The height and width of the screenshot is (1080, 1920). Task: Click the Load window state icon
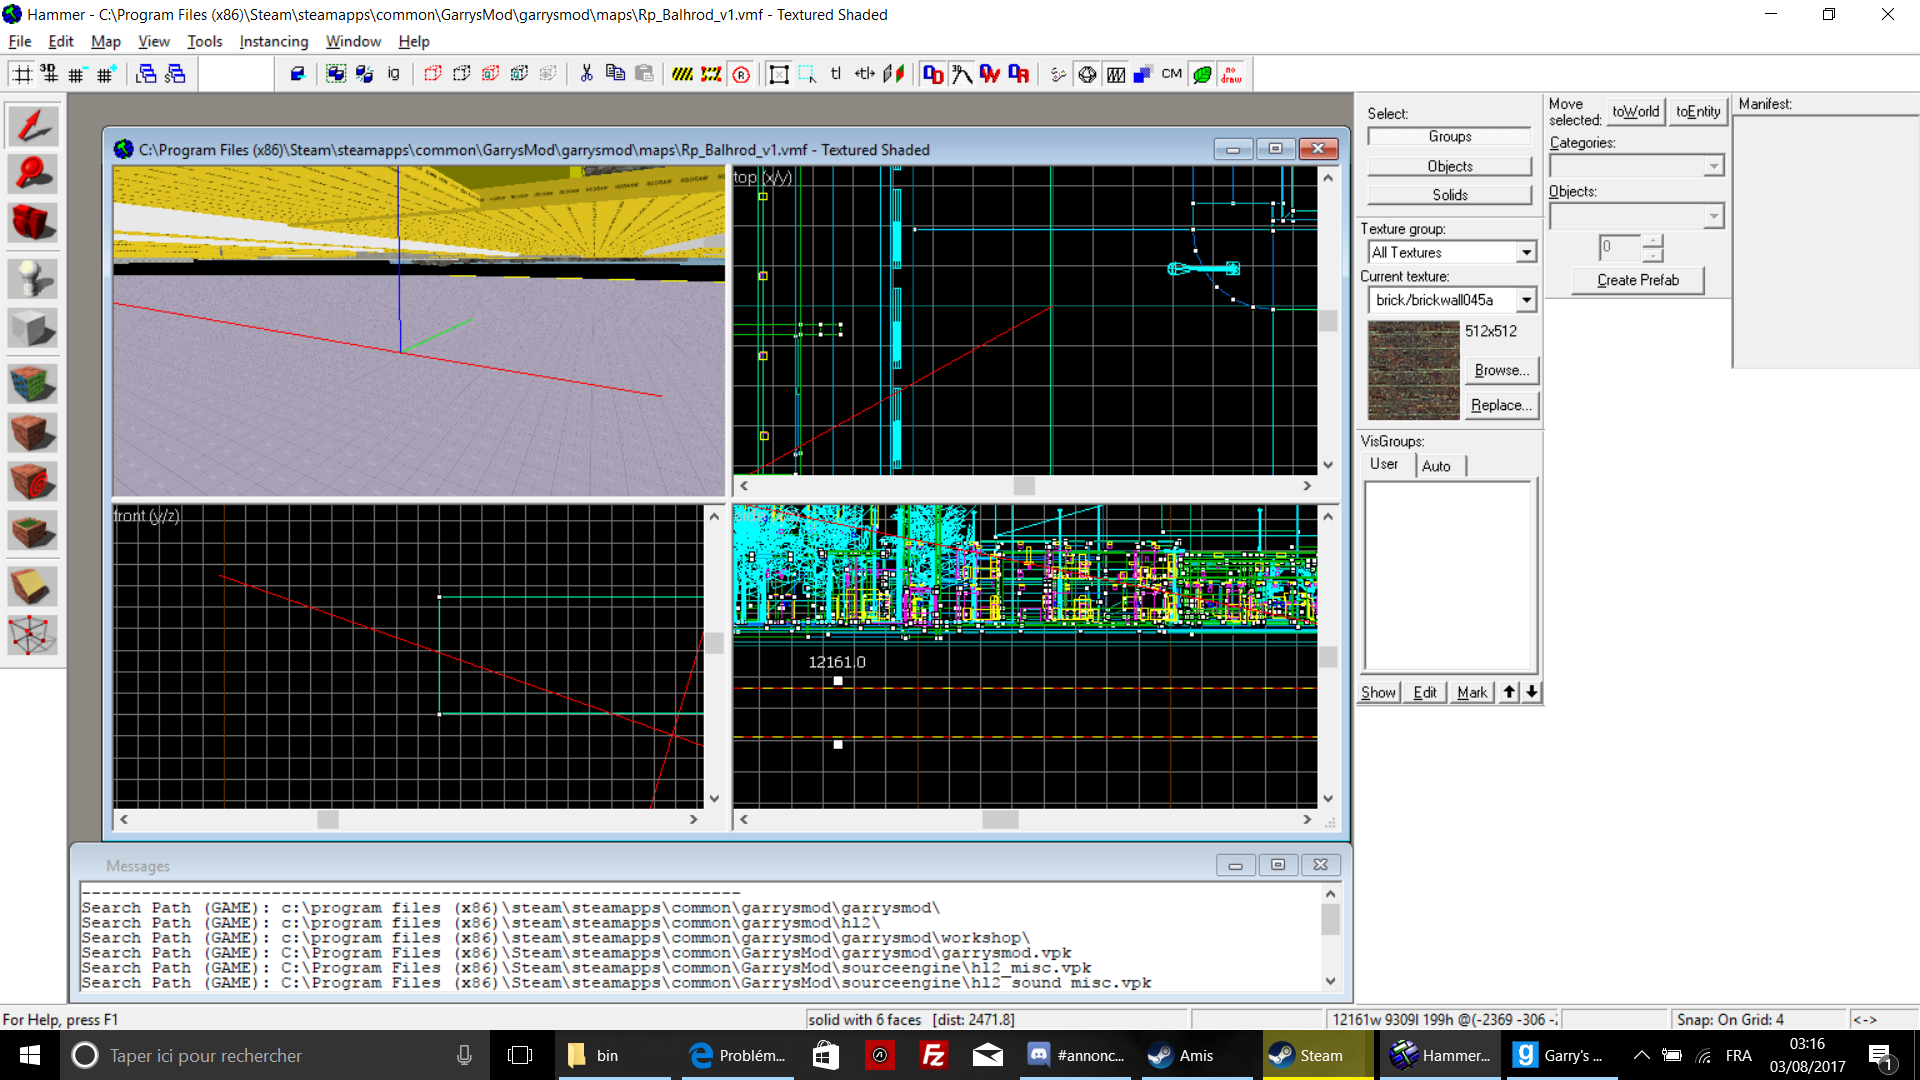[x=146, y=74]
